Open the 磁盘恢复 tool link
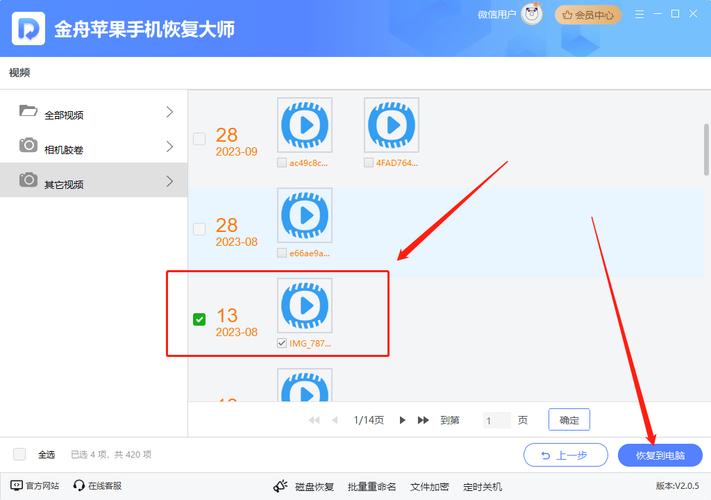Image resolution: width=711 pixels, height=500 pixels. tap(314, 486)
